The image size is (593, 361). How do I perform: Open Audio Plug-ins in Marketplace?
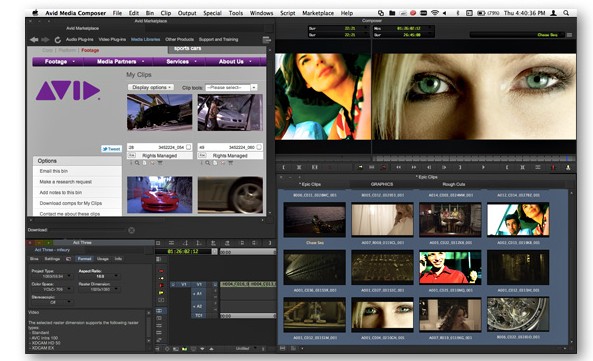tap(79, 39)
